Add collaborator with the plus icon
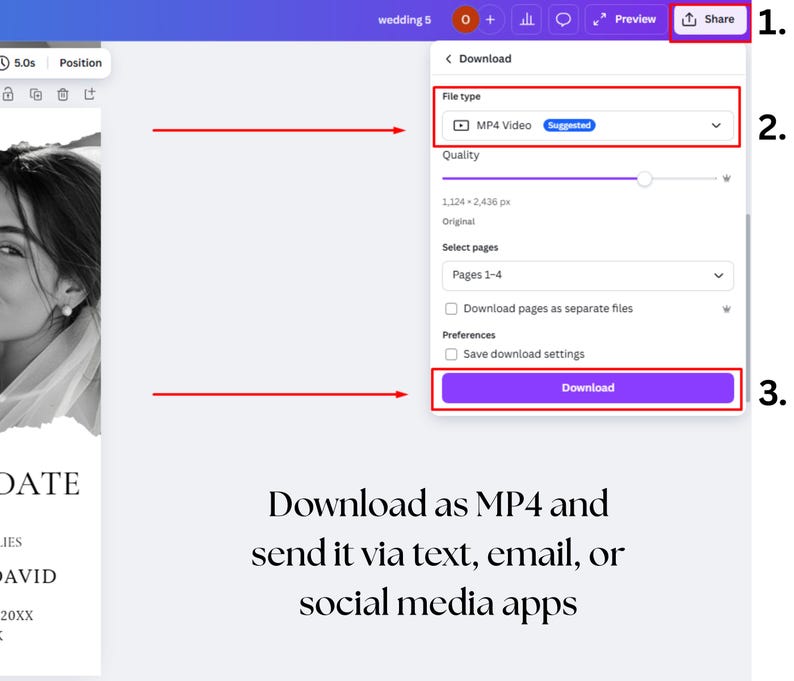794x681 pixels. pyautogui.click(x=490, y=20)
